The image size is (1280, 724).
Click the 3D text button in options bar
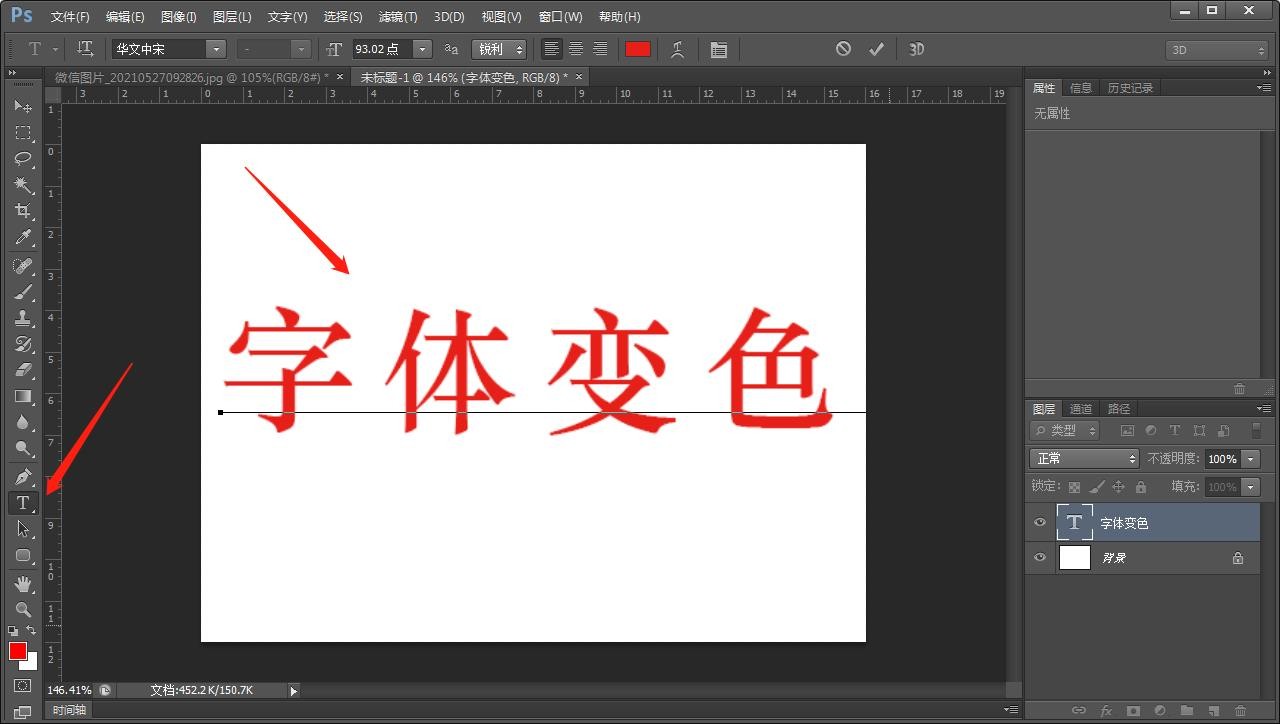916,49
